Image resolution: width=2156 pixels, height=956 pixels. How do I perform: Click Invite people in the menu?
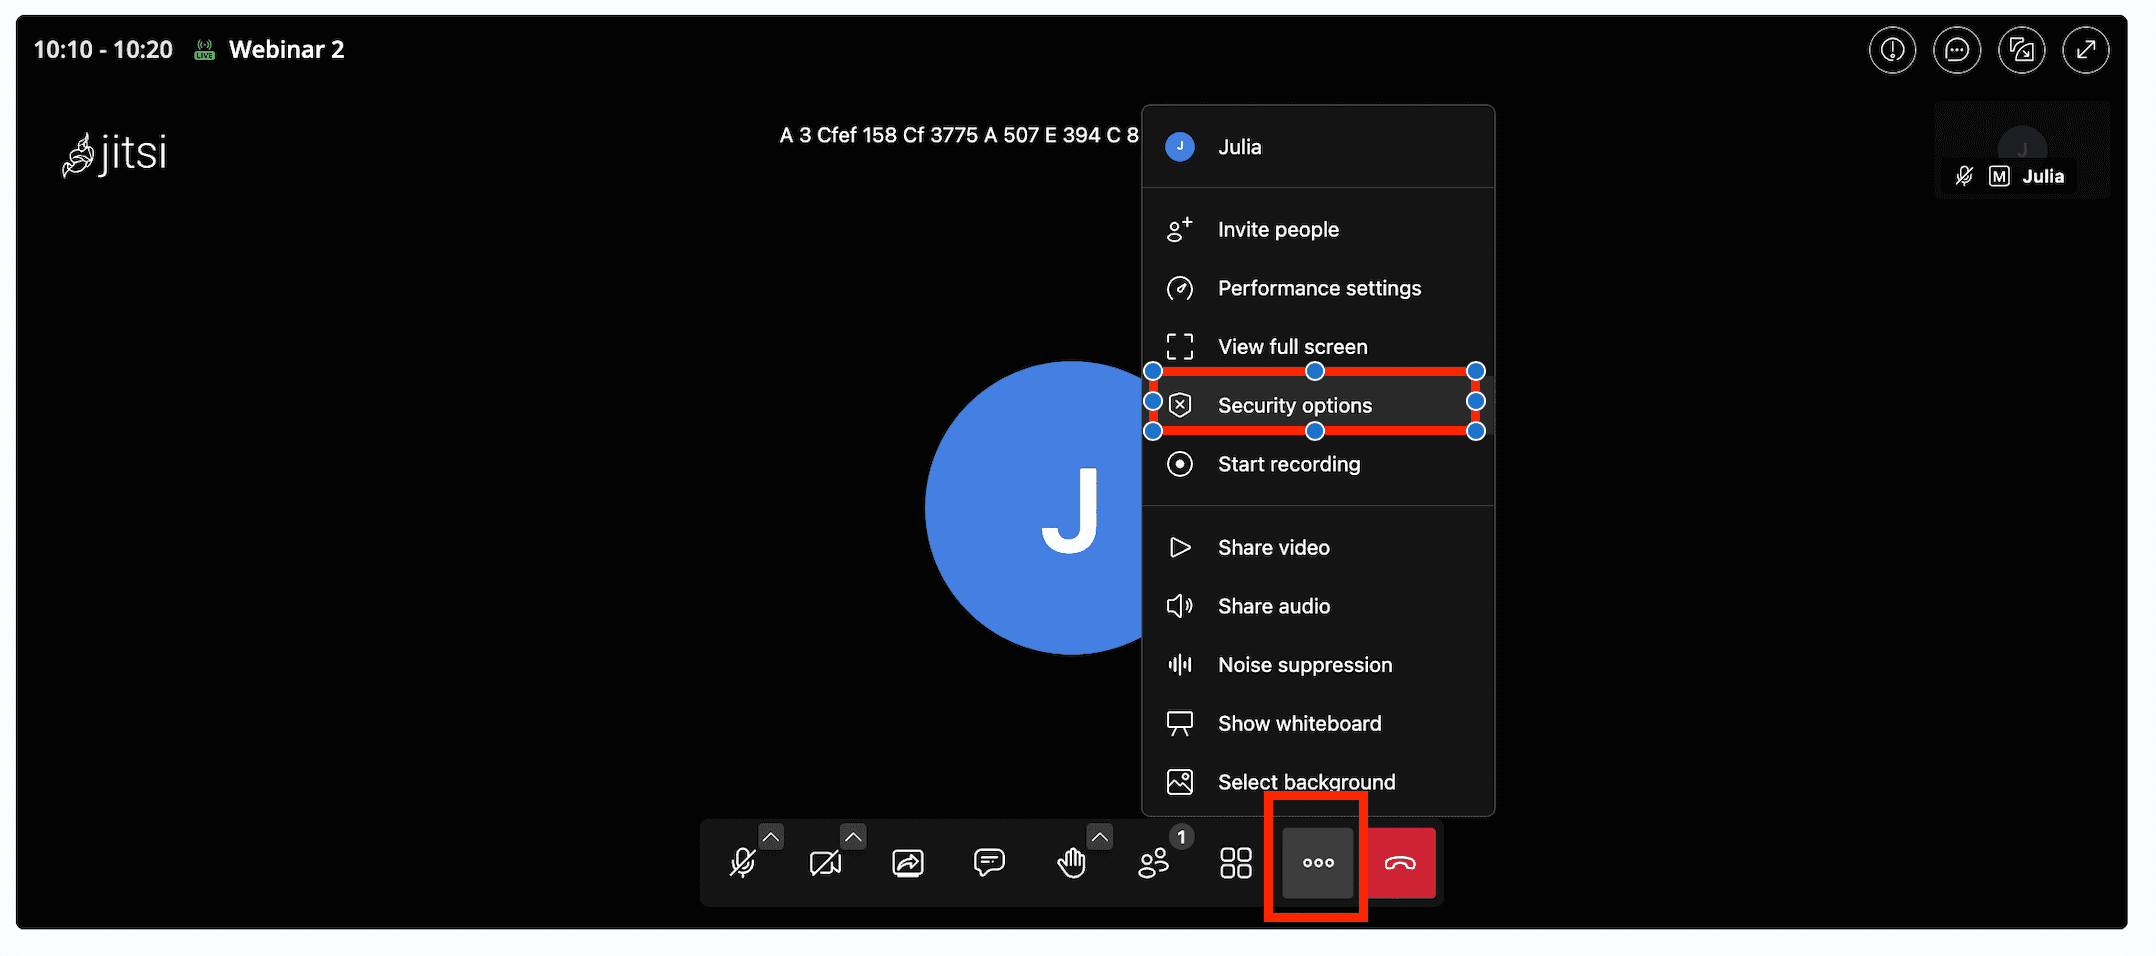[x=1277, y=230]
